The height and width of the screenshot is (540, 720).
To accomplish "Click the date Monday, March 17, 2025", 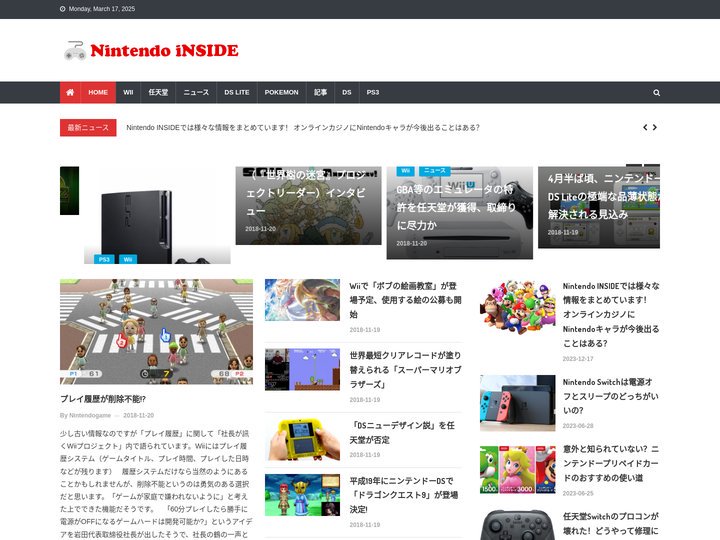I will (102, 9).
